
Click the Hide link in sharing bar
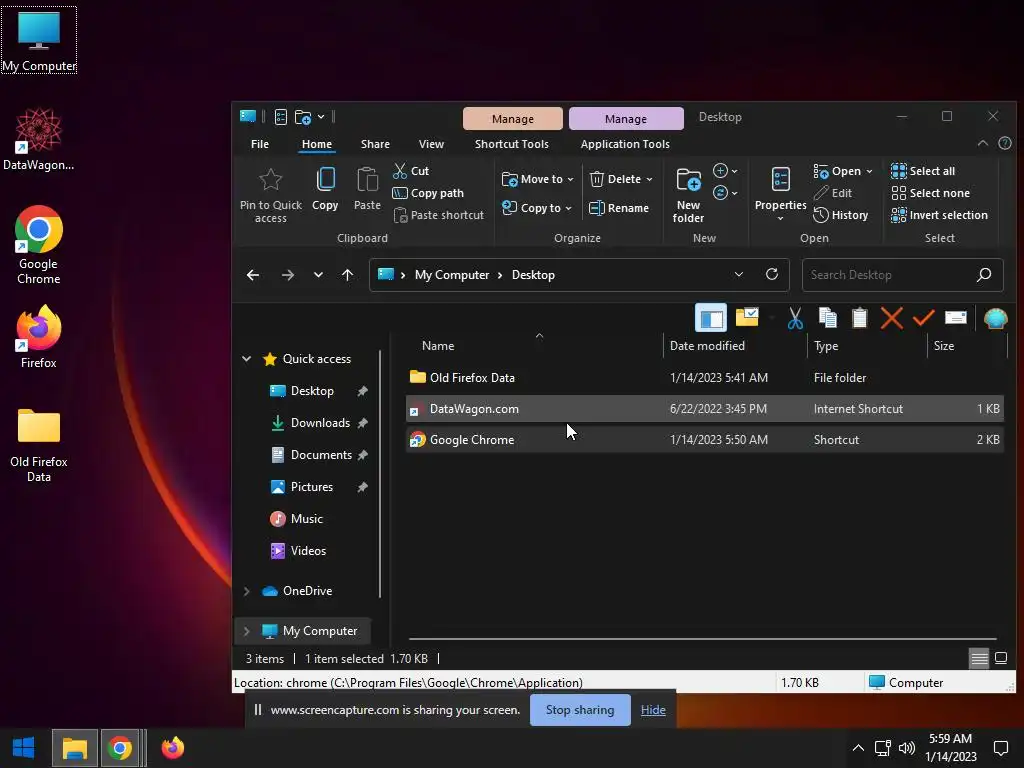(x=653, y=710)
